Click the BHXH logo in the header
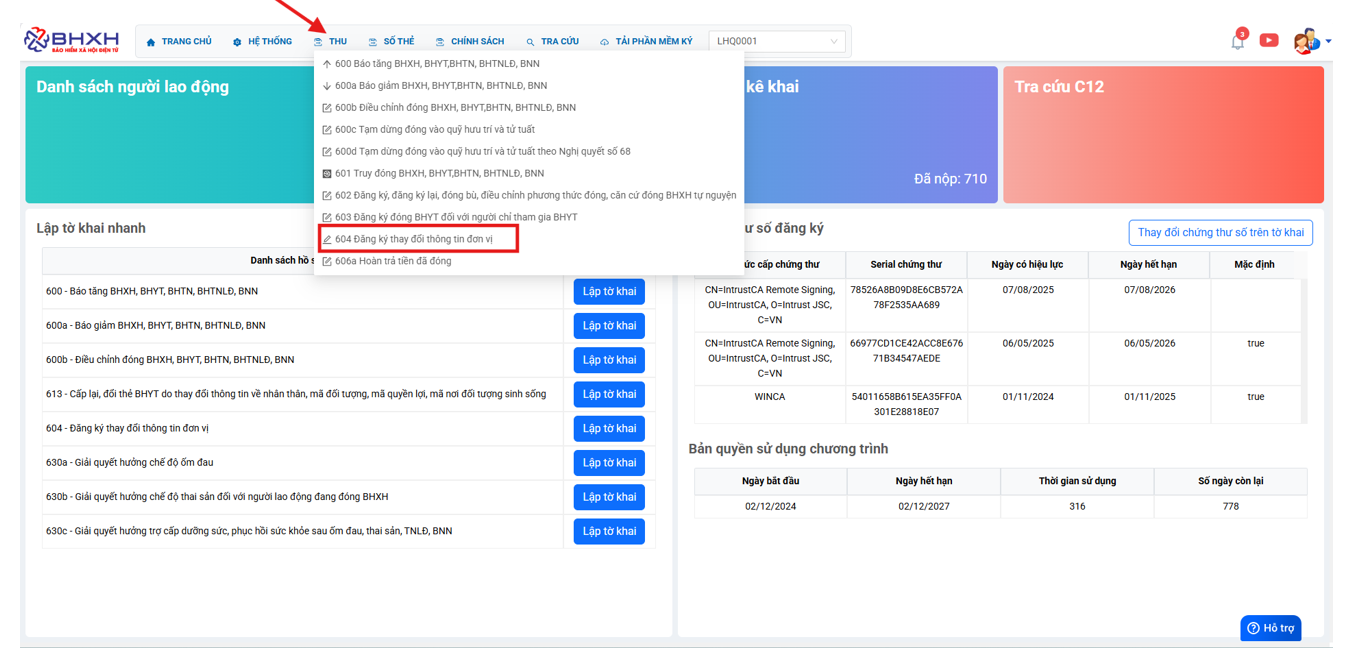This screenshot has width=1357, height=662. (71, 40)
